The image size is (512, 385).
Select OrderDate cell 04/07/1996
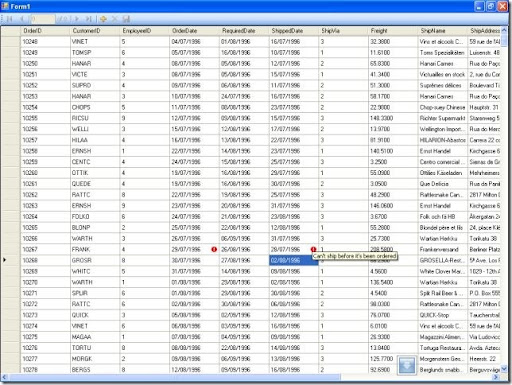[x=194, y=42]
